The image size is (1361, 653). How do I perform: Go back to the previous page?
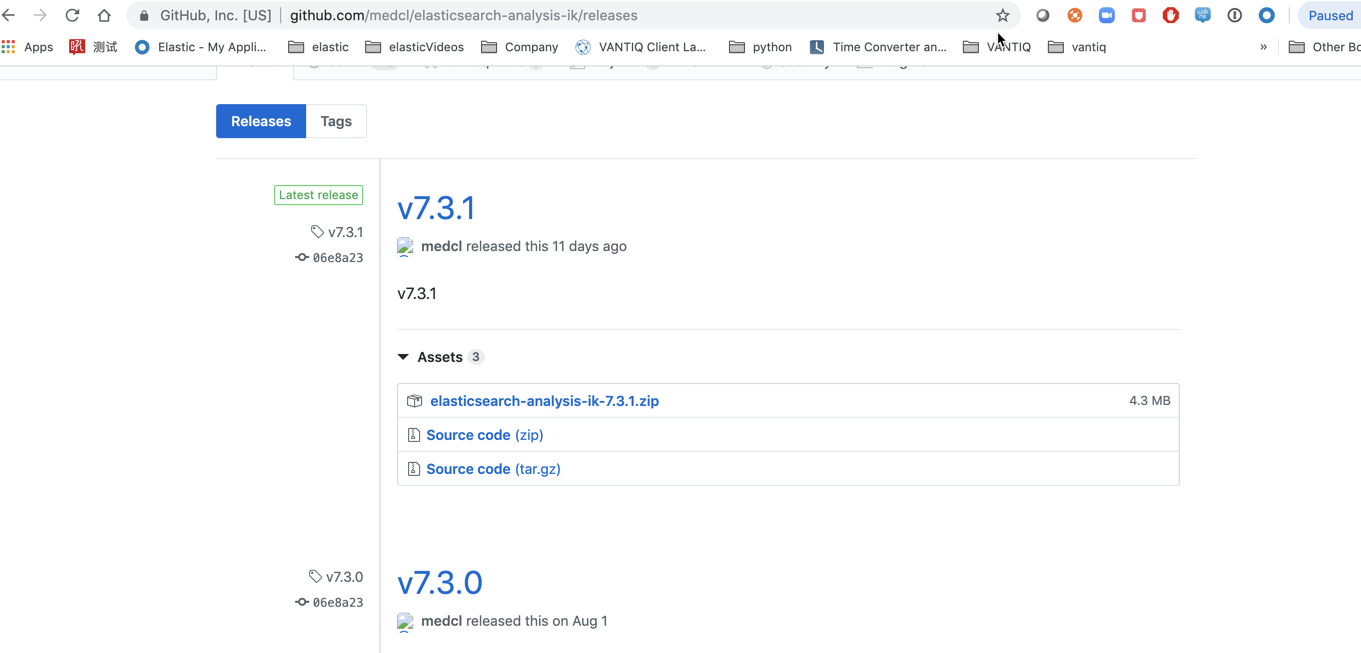point(9,15)
